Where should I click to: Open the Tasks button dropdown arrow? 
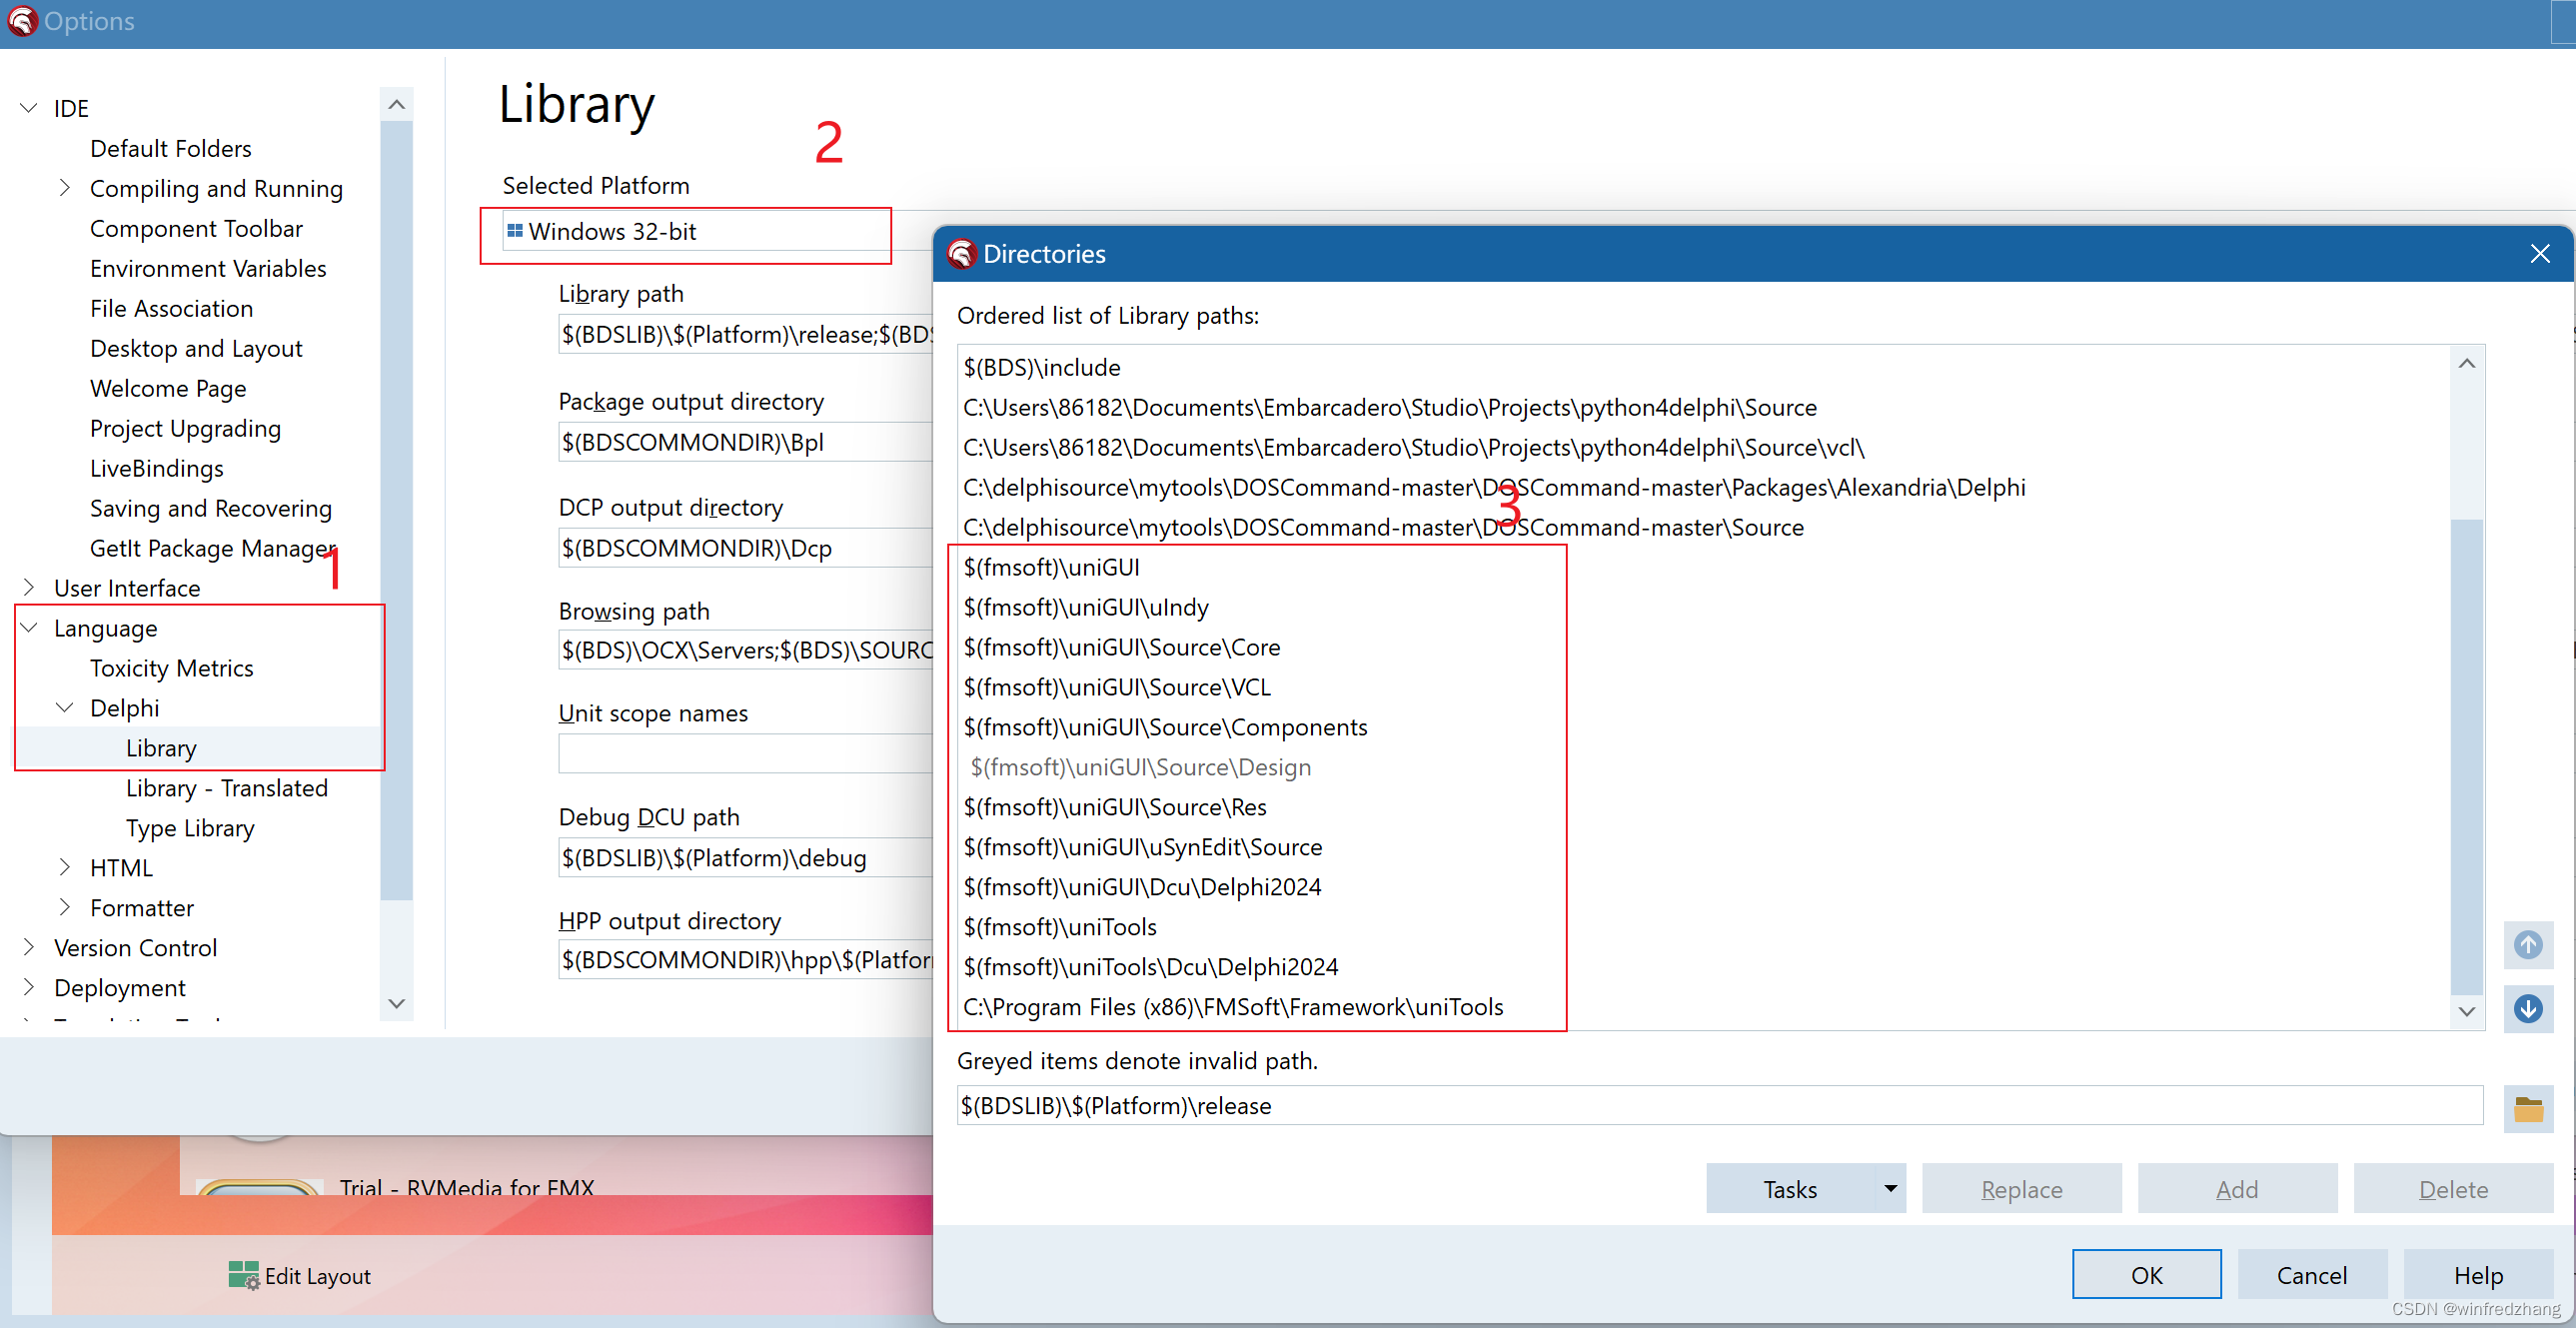tap(1889, 1188)
